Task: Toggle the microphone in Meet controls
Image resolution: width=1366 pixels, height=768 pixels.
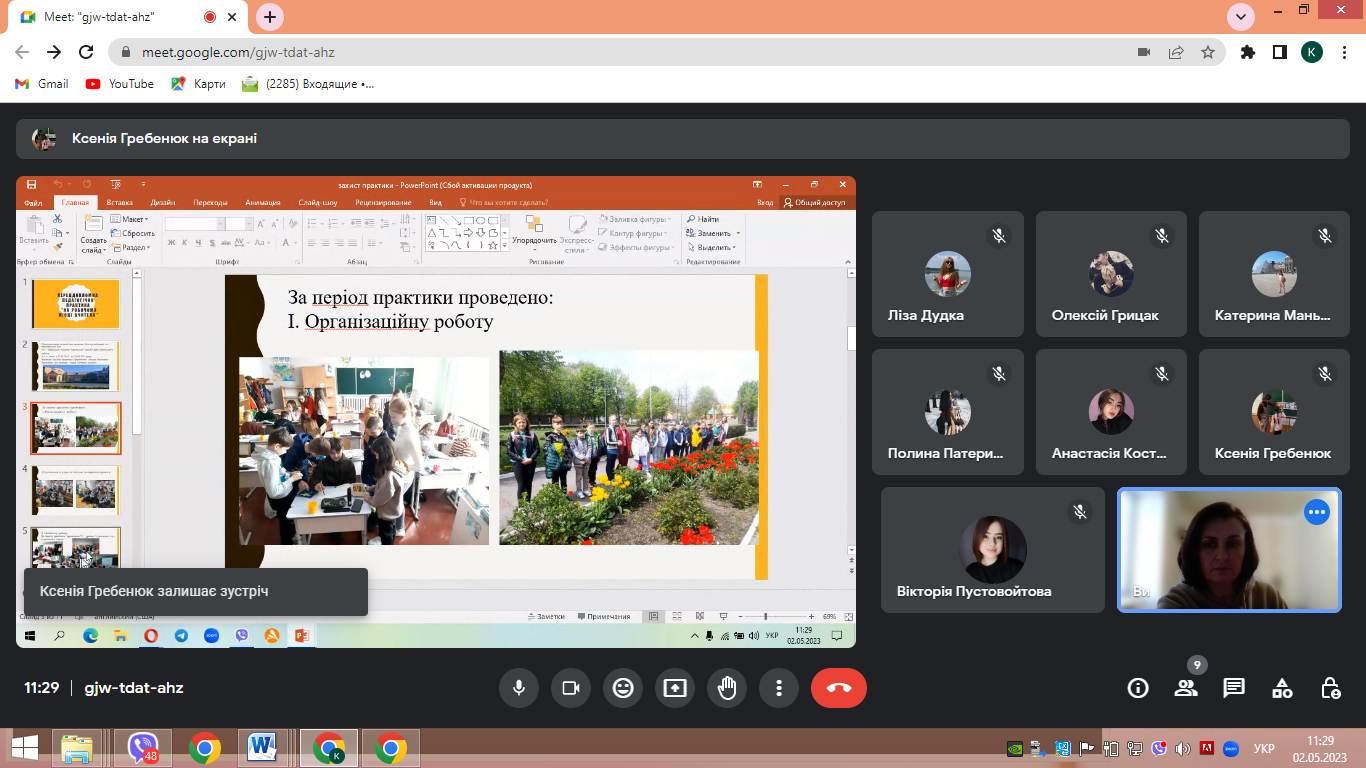Action: pos(519,688)
